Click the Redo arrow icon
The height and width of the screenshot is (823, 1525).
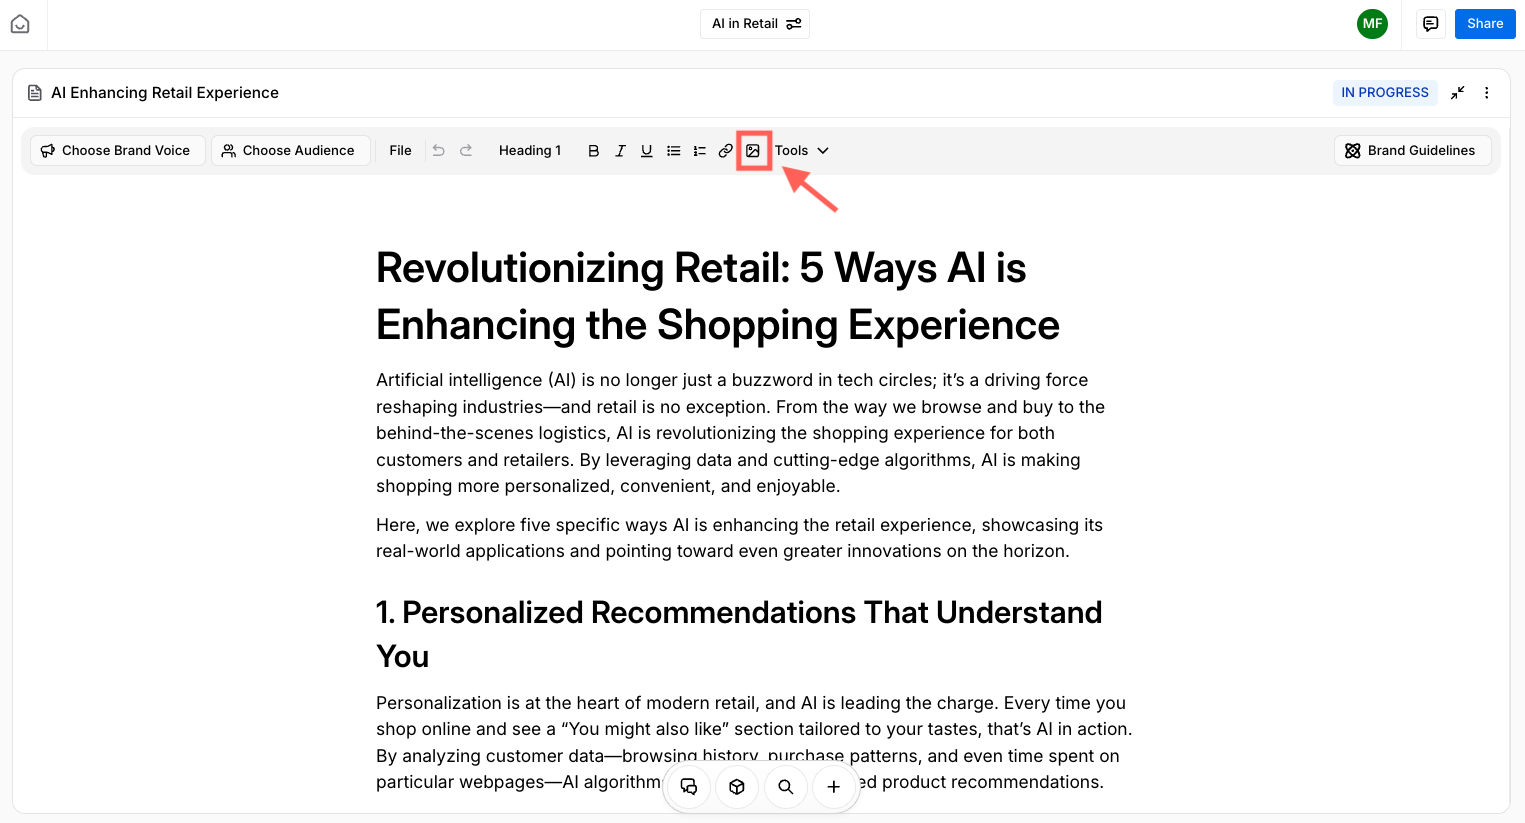pyautogui.click(x=466, y=150)
